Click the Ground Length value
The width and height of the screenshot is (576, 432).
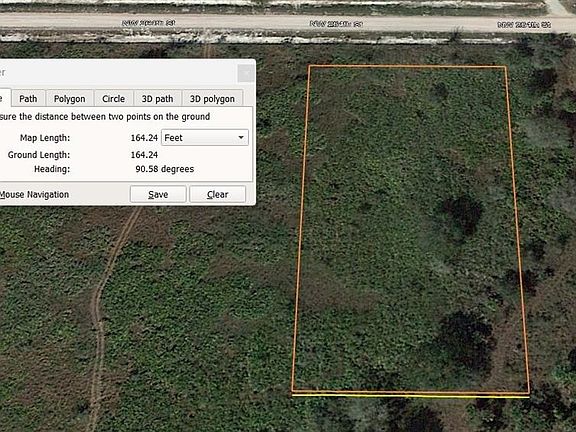click(144, 155)
